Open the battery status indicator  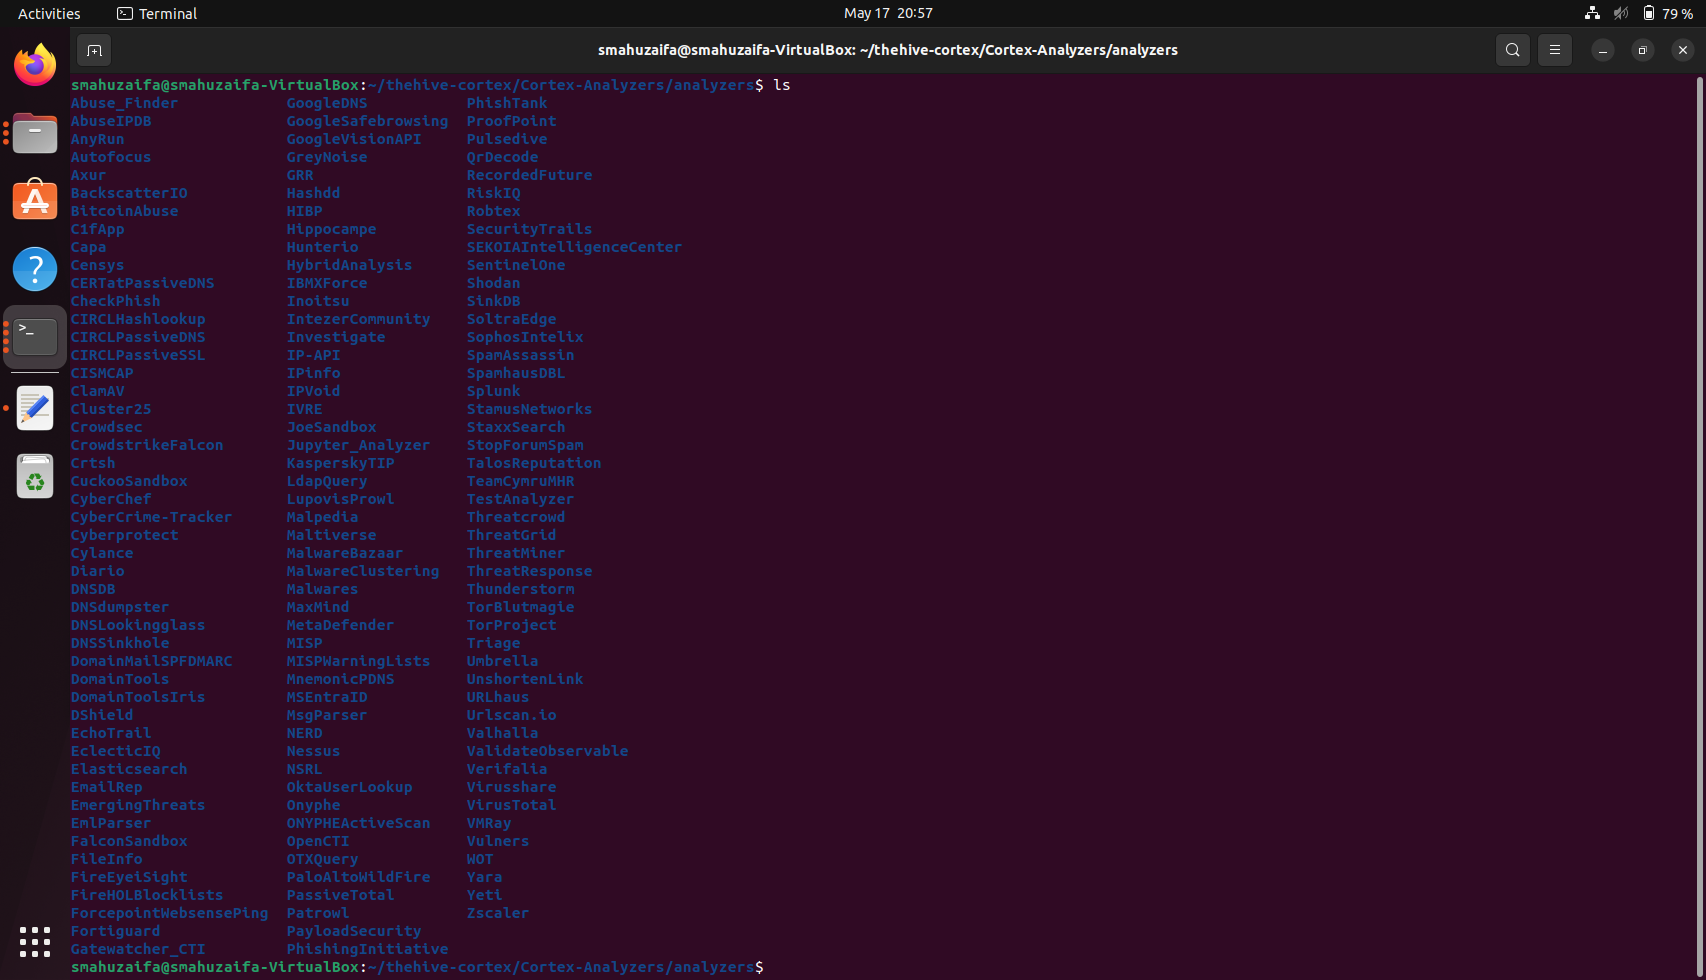(x=1667, y=13)
